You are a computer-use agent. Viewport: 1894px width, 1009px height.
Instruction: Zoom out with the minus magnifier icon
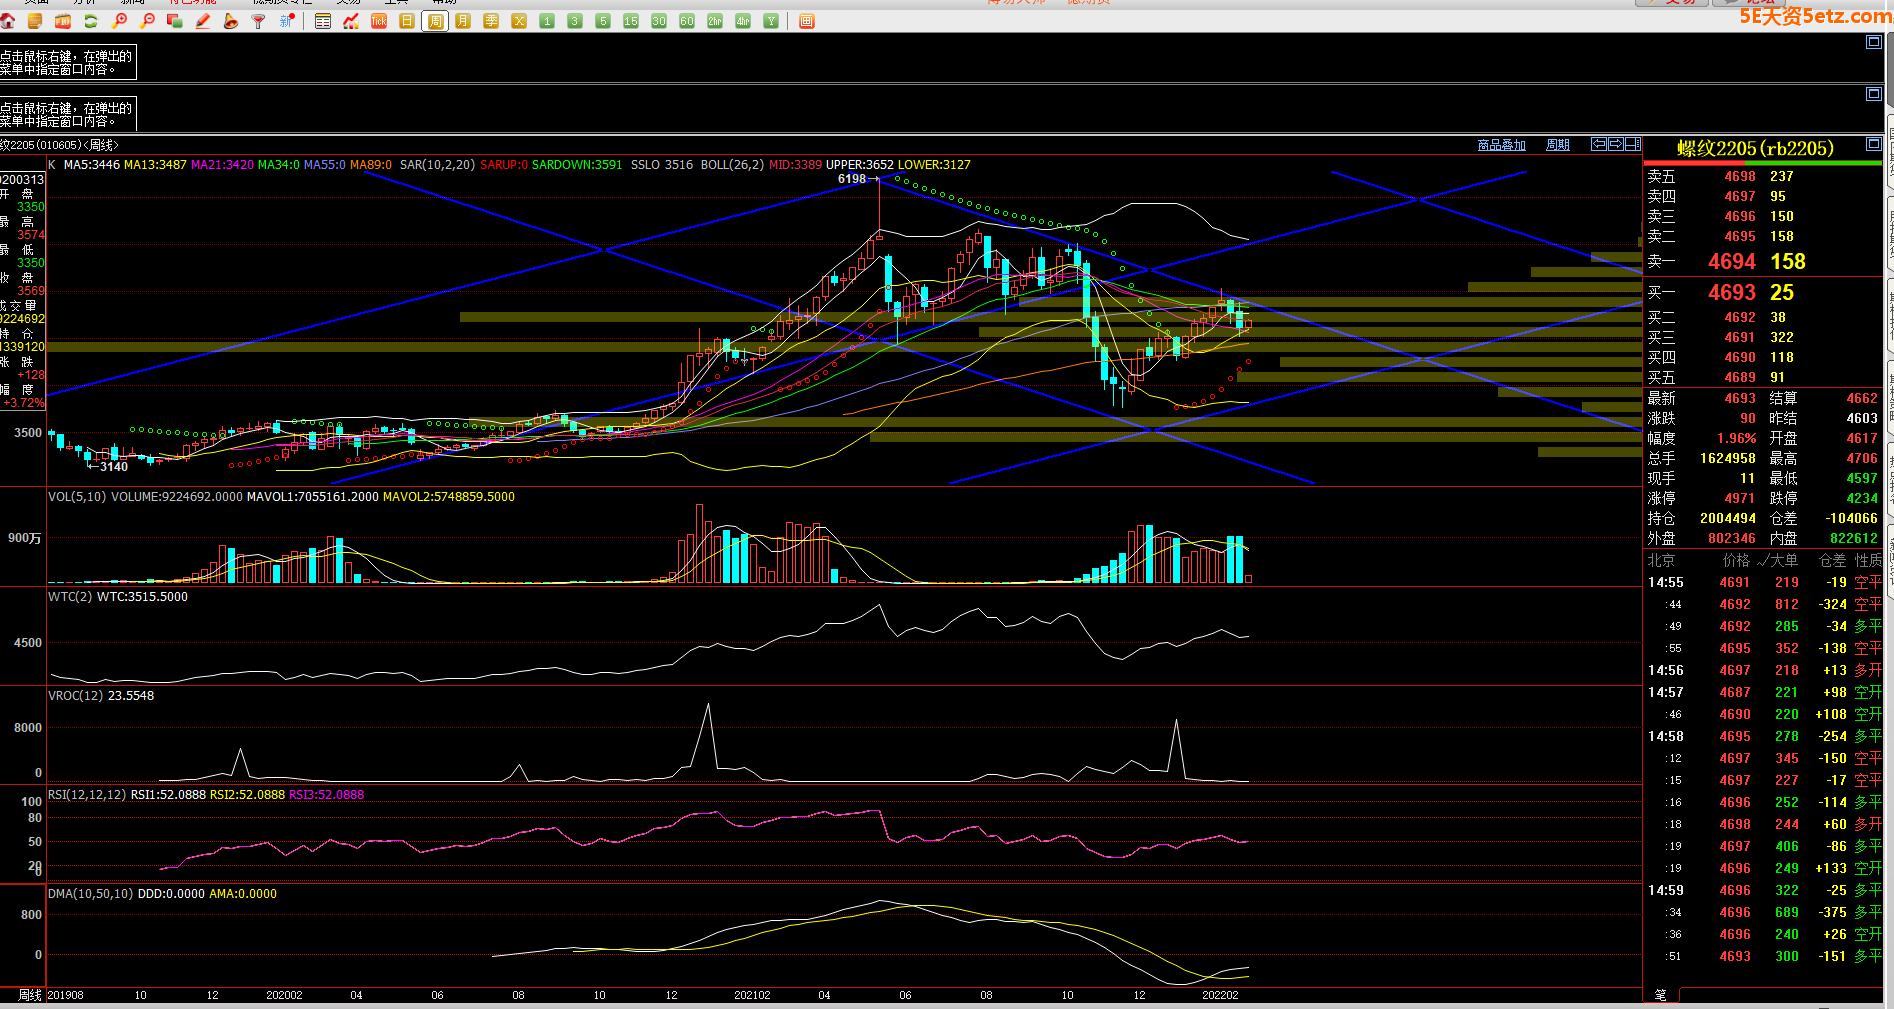click(148, 21)
